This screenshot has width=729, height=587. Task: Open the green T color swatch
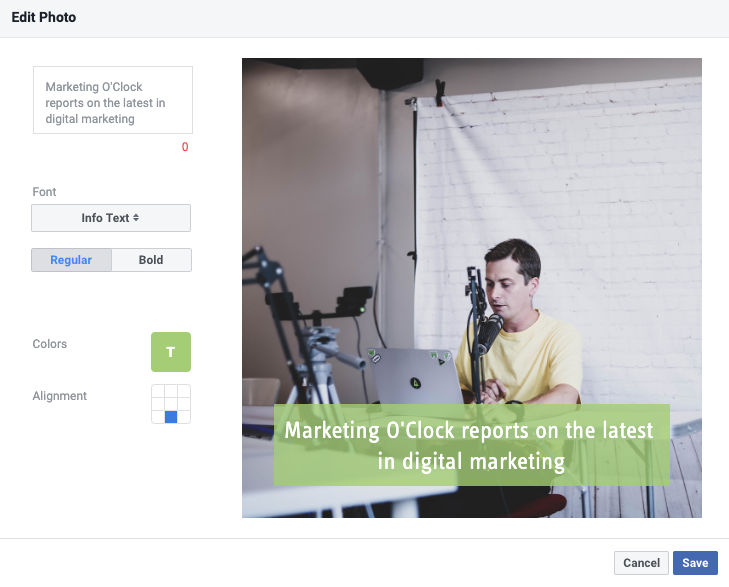point(171,352)
